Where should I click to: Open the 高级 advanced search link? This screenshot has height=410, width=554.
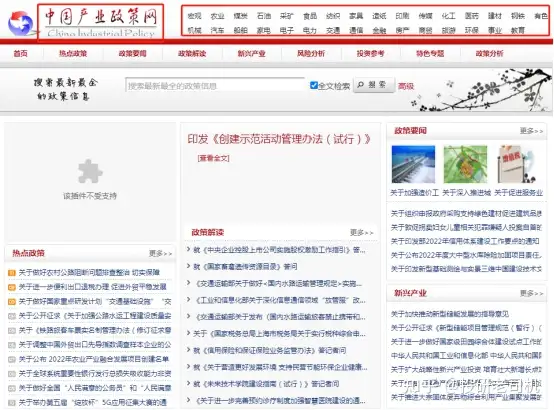click(x=406, y=86)
